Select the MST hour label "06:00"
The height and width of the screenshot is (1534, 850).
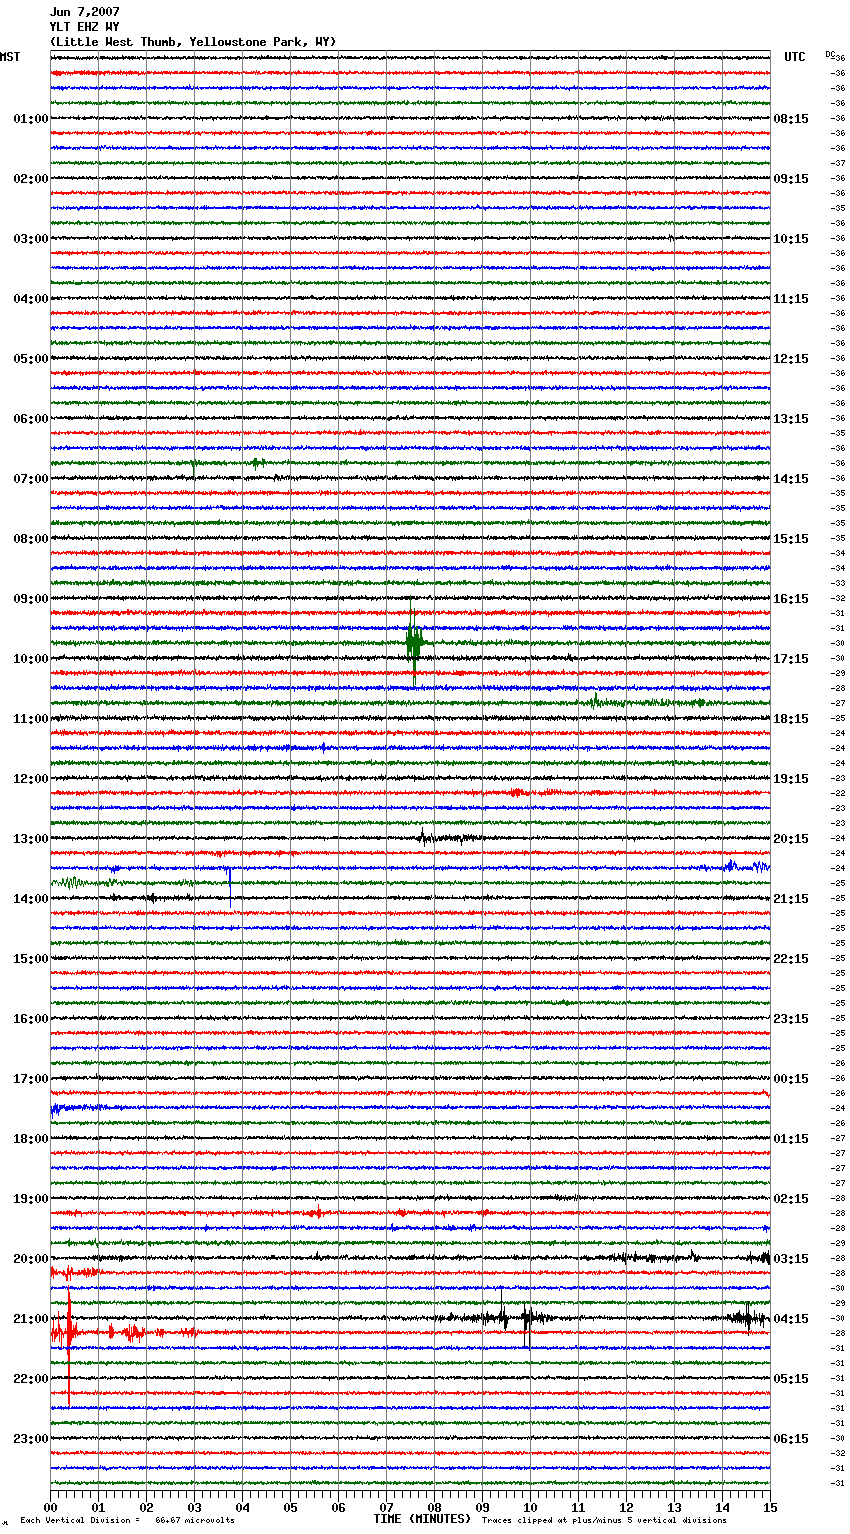pyautogui.click(x=31, y=419)
